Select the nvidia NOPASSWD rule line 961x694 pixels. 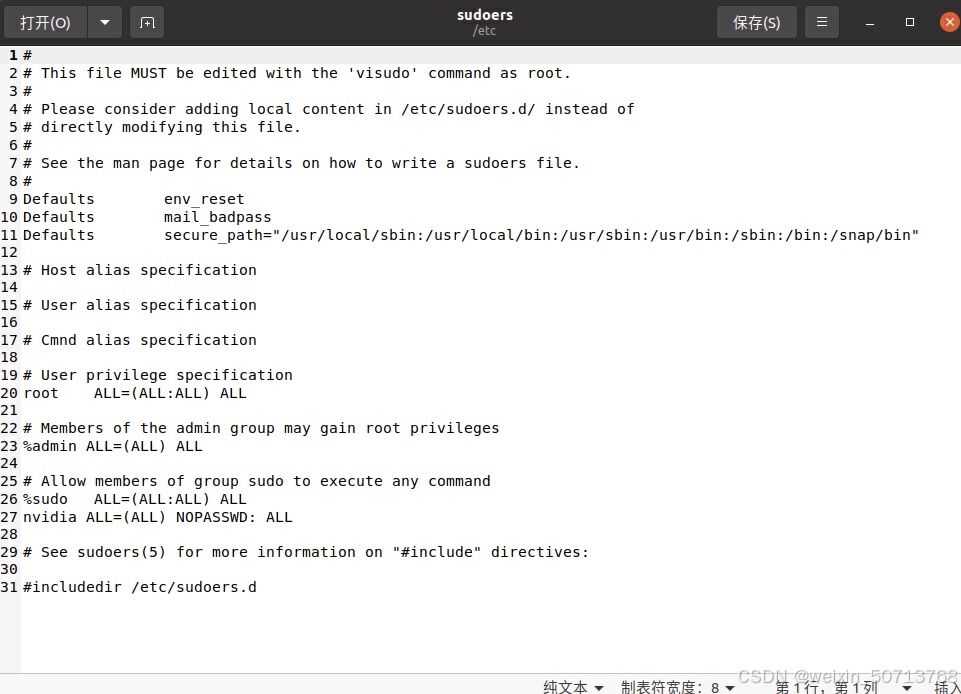[158, 517]
